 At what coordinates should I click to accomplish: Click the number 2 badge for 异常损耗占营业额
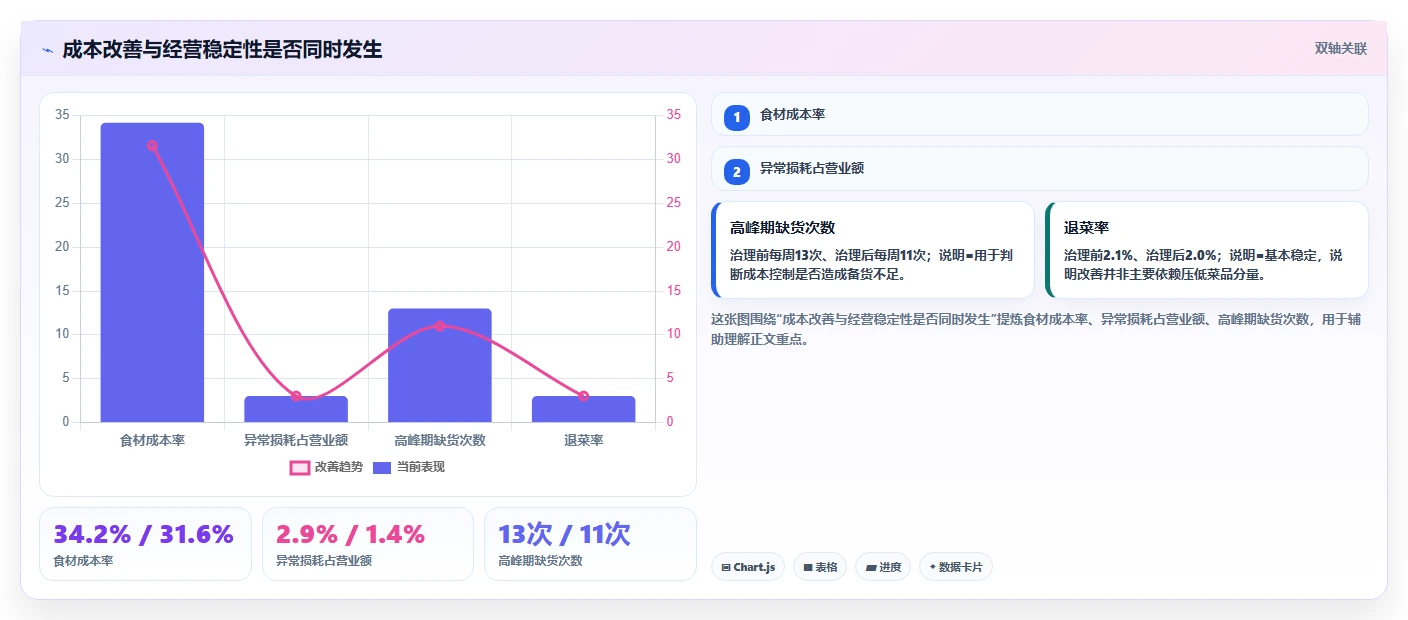pos(737,172)
